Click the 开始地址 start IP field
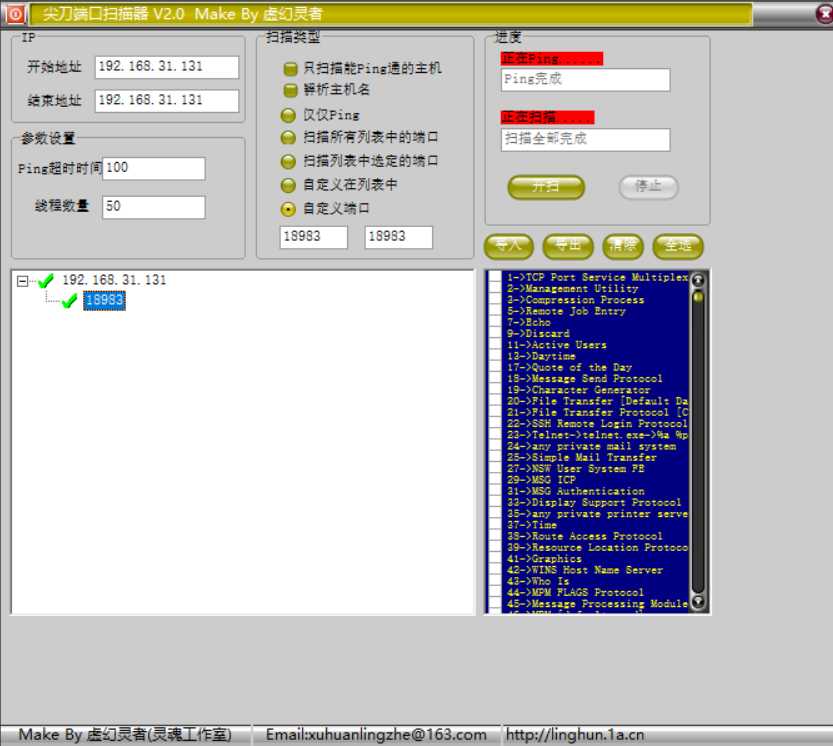 pyautogui.click(x=167, y=67)
